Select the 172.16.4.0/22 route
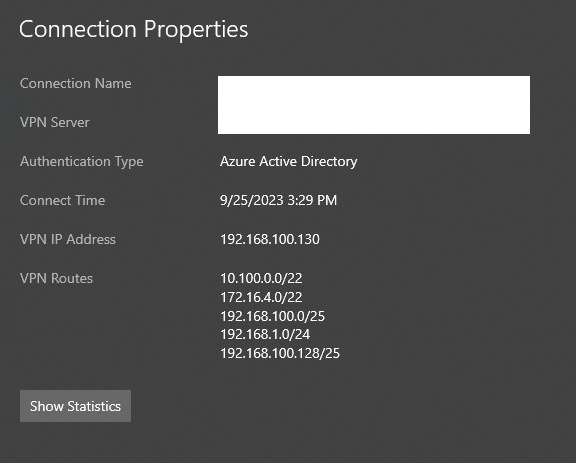 (x=261, y=297)
